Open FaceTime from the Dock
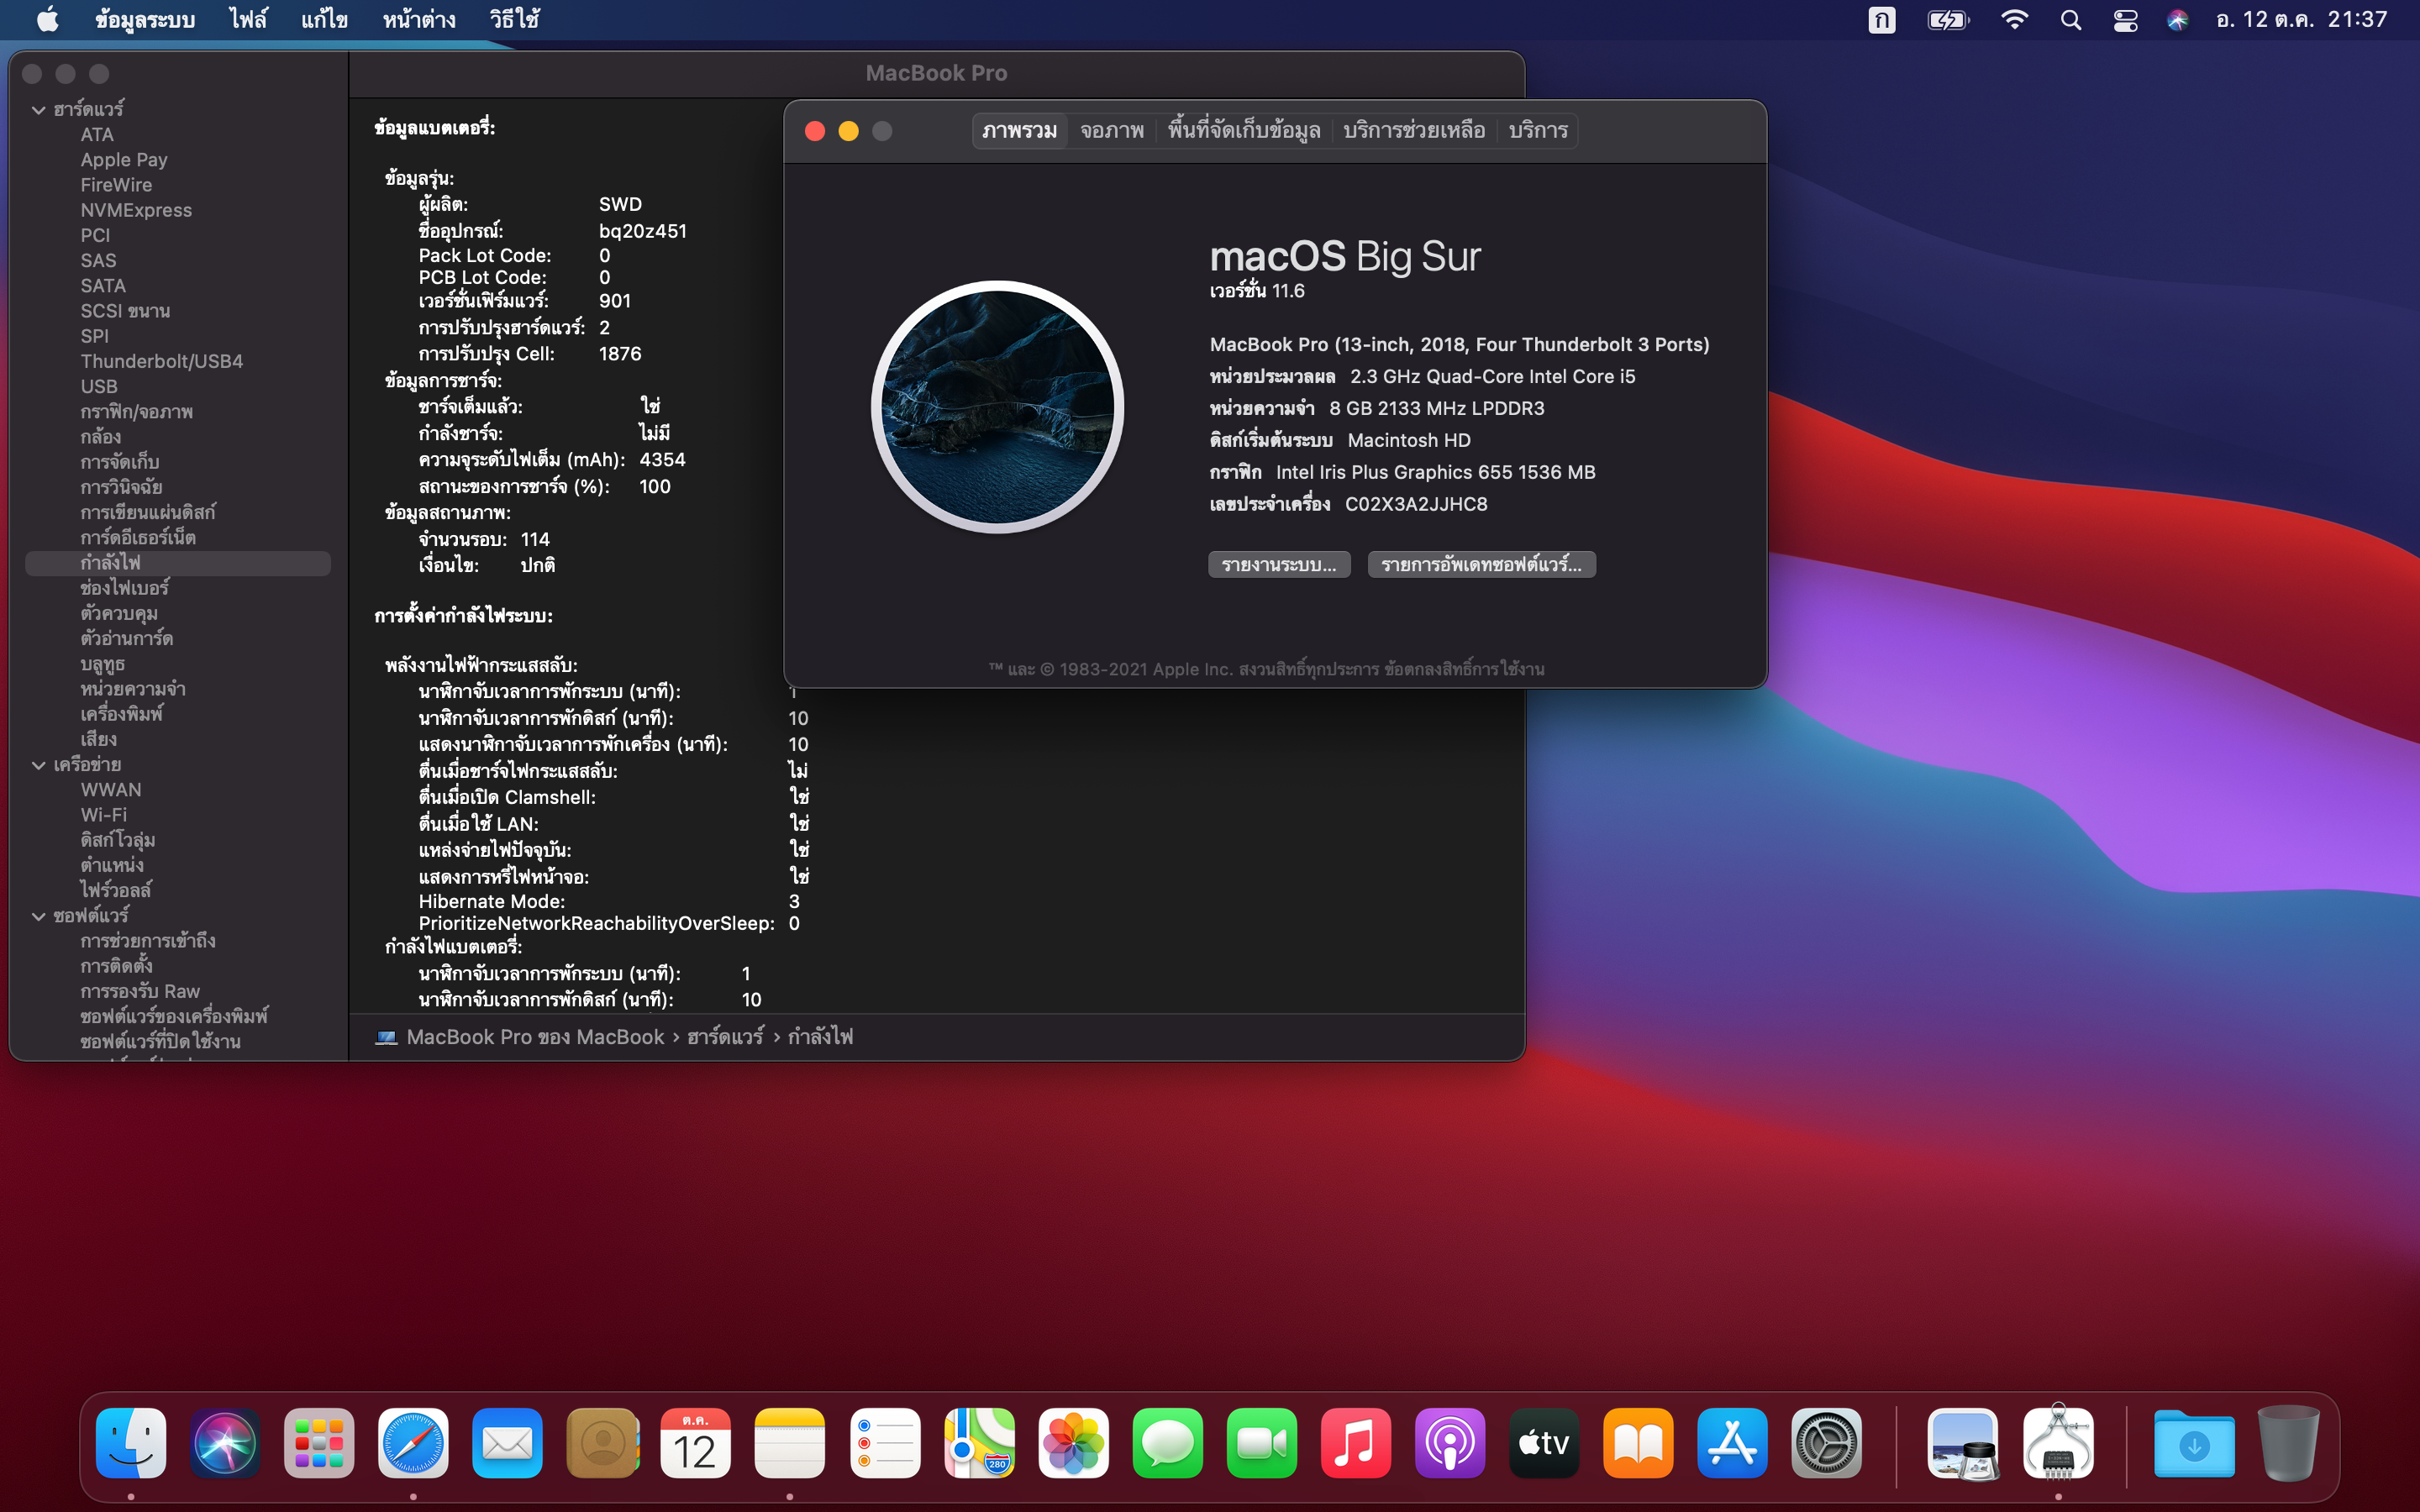The width and height of the screenshot is (2420, 1512). [x=1261, y=1443]
